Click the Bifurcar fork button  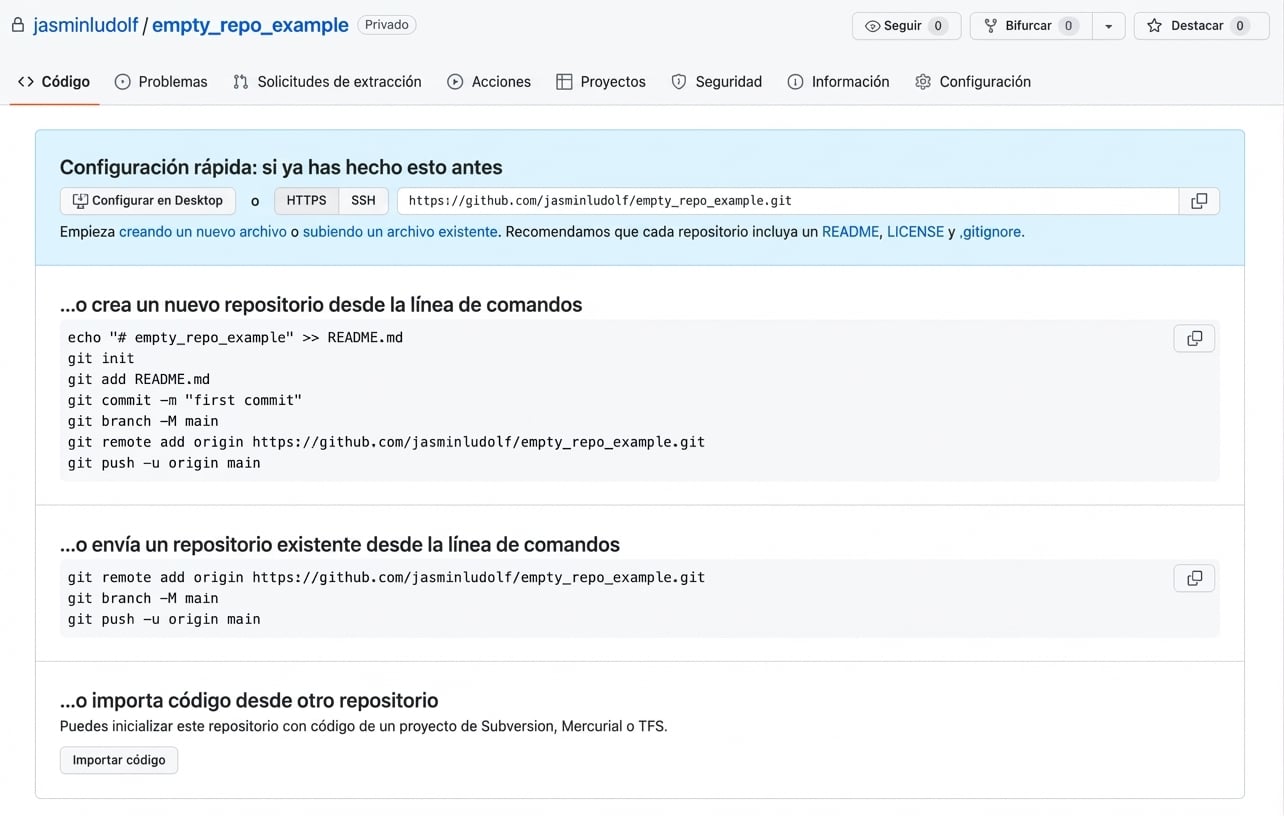(1031, 26)
